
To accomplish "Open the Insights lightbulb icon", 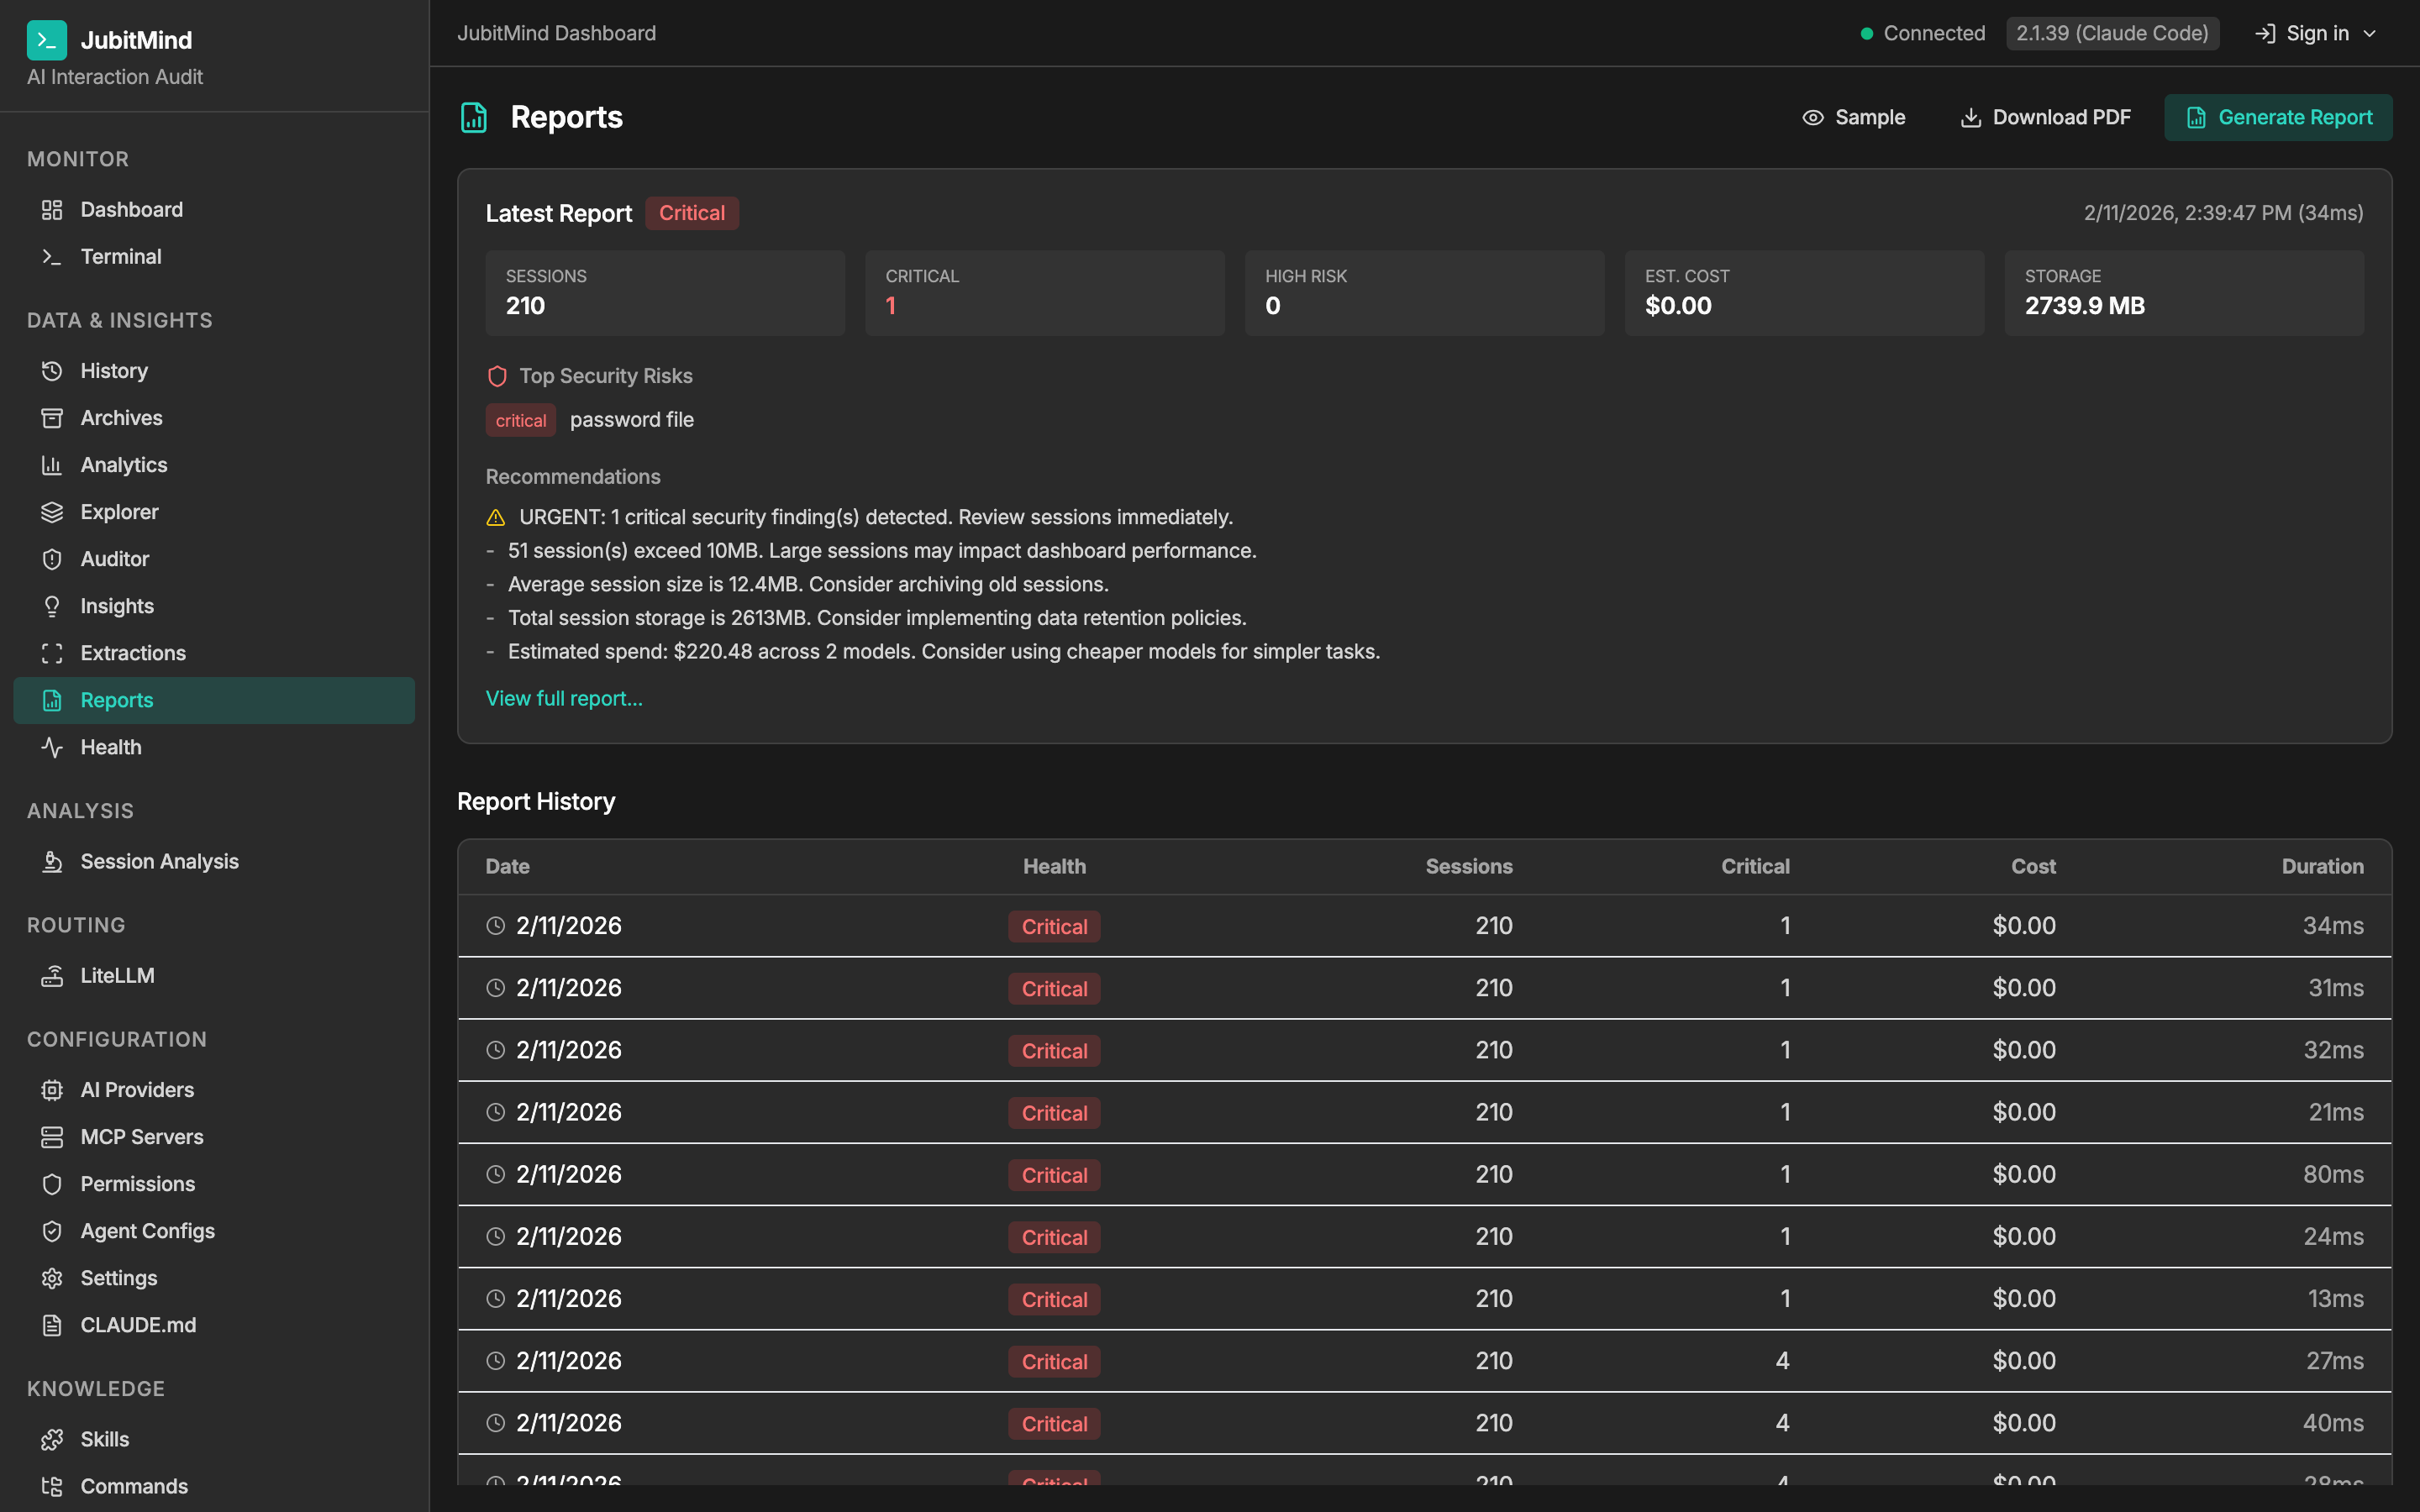I will coord(53,606).
